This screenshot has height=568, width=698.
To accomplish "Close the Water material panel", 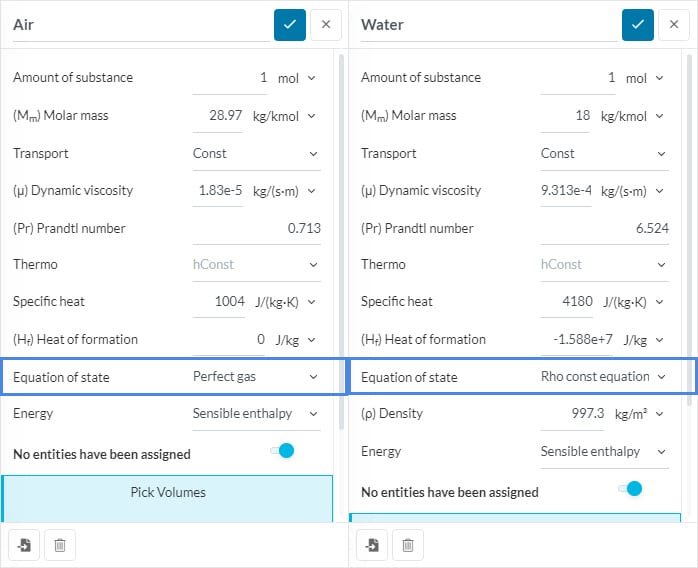I will tap(673, 25).
